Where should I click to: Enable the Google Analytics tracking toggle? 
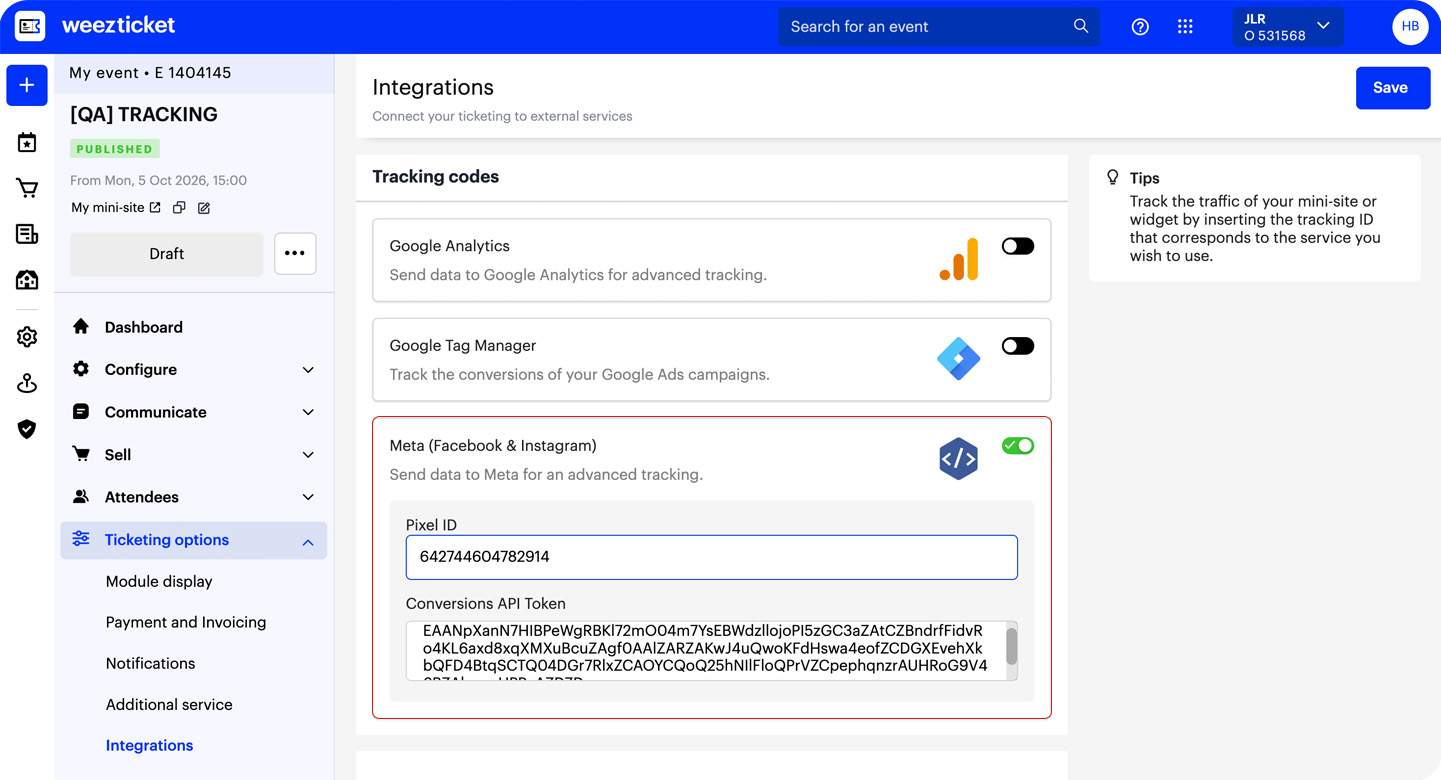pos(1017,245)
